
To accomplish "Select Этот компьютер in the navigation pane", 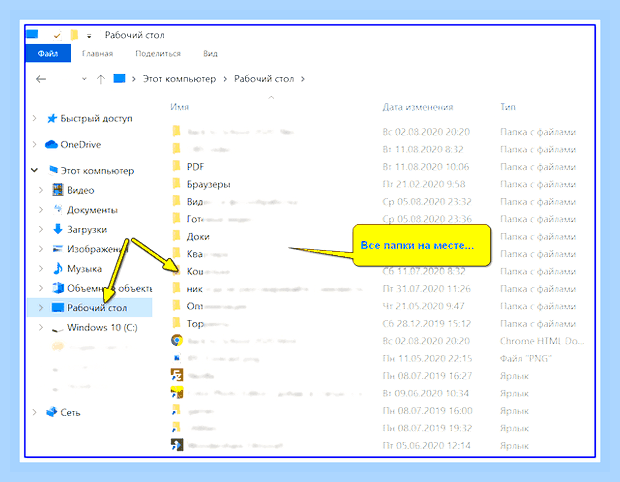I will click(x=97, y=171).
